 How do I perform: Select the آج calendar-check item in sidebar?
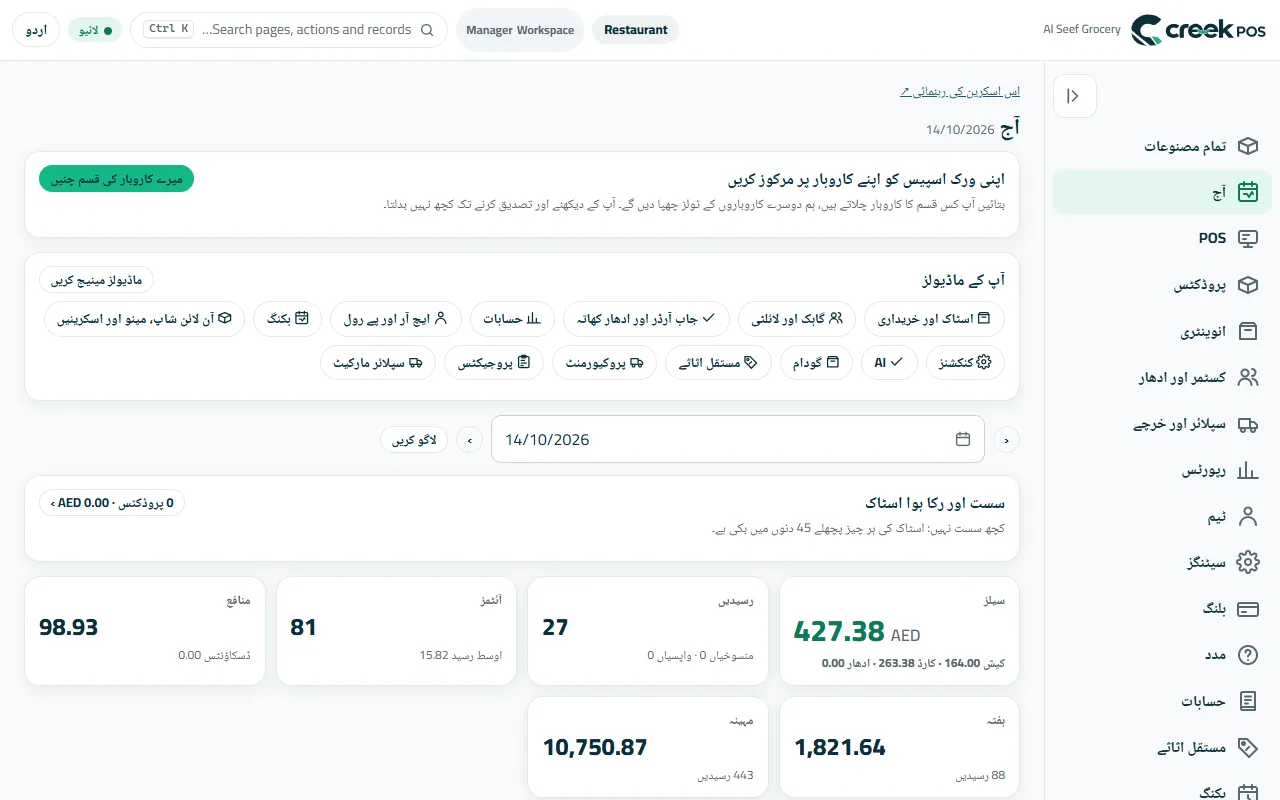click(x=1162, y=192)
